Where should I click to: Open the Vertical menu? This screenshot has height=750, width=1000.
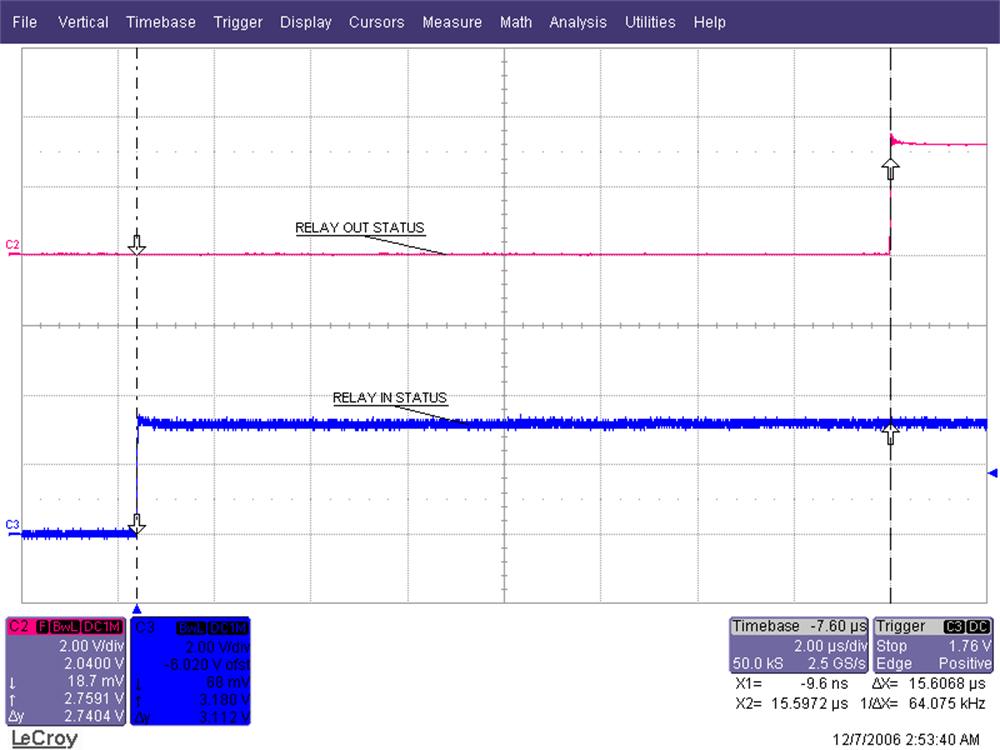[85, 22]
